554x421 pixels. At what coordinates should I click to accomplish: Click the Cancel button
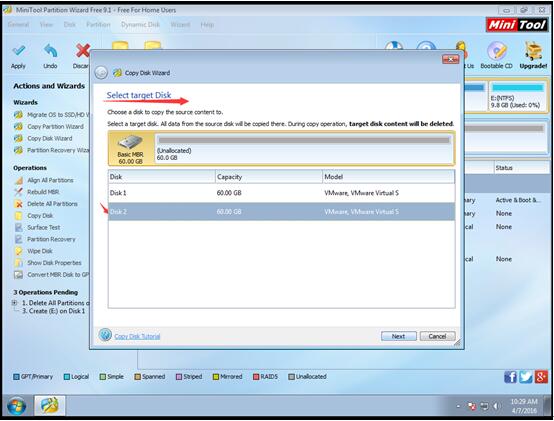tap(437, 336)
